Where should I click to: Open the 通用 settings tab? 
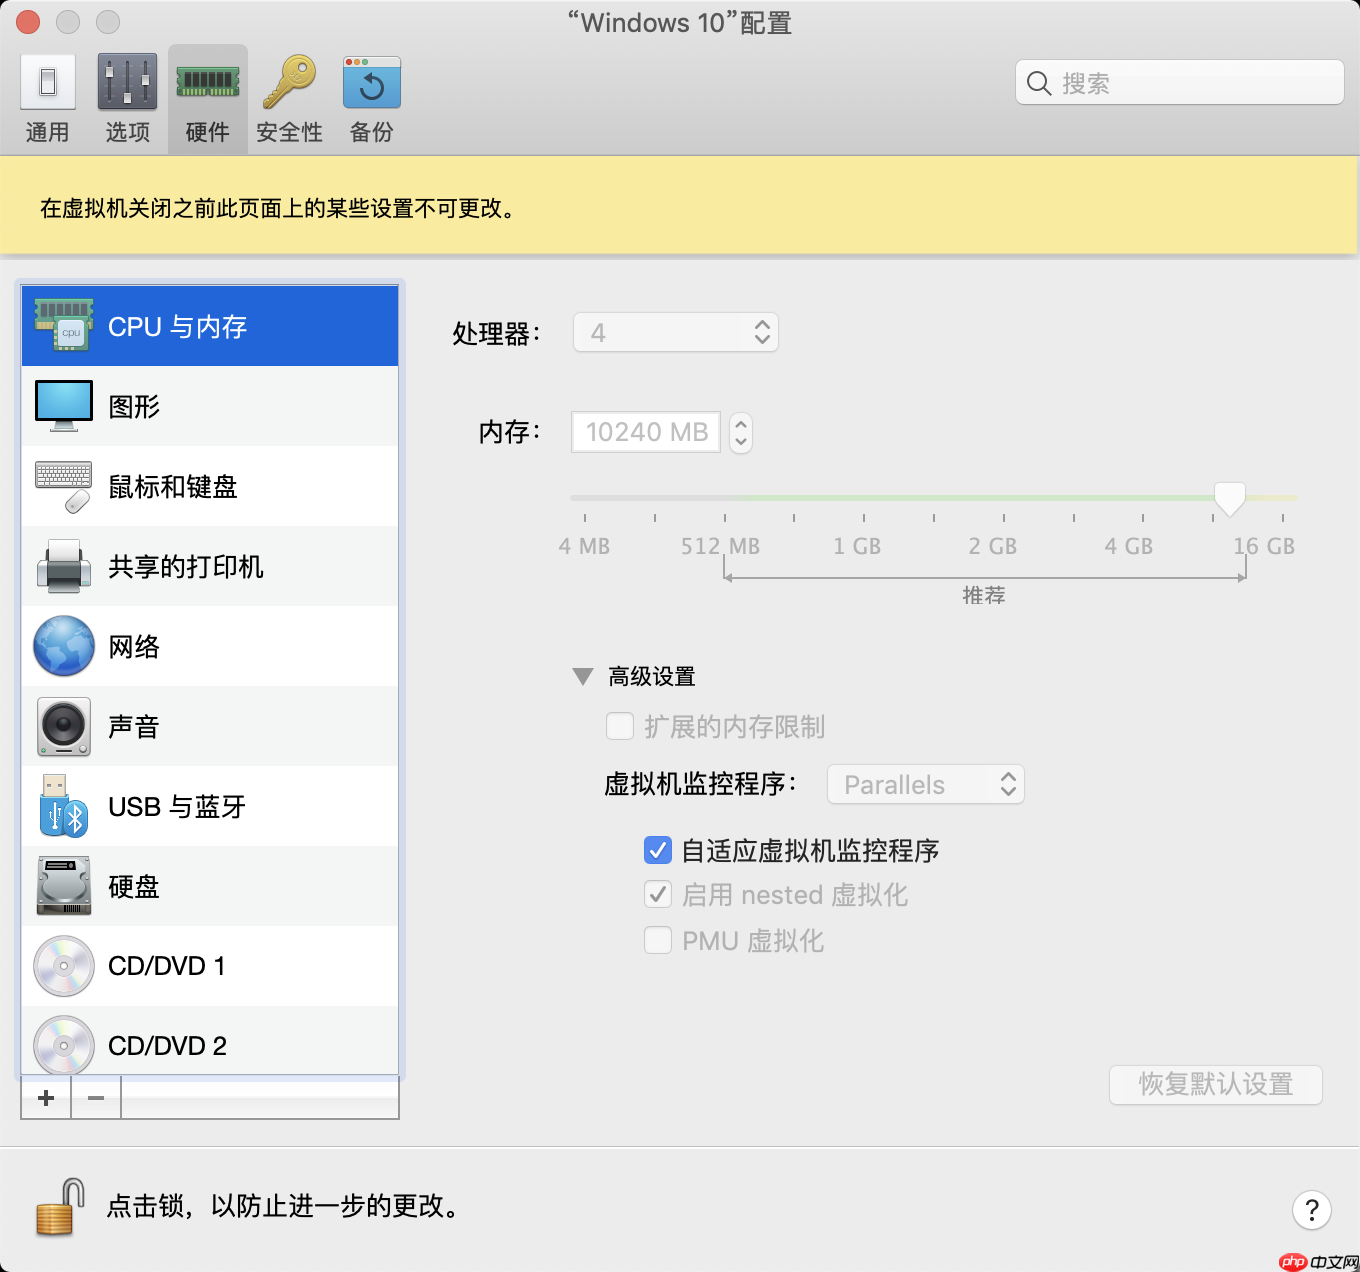tap(47, 97)
